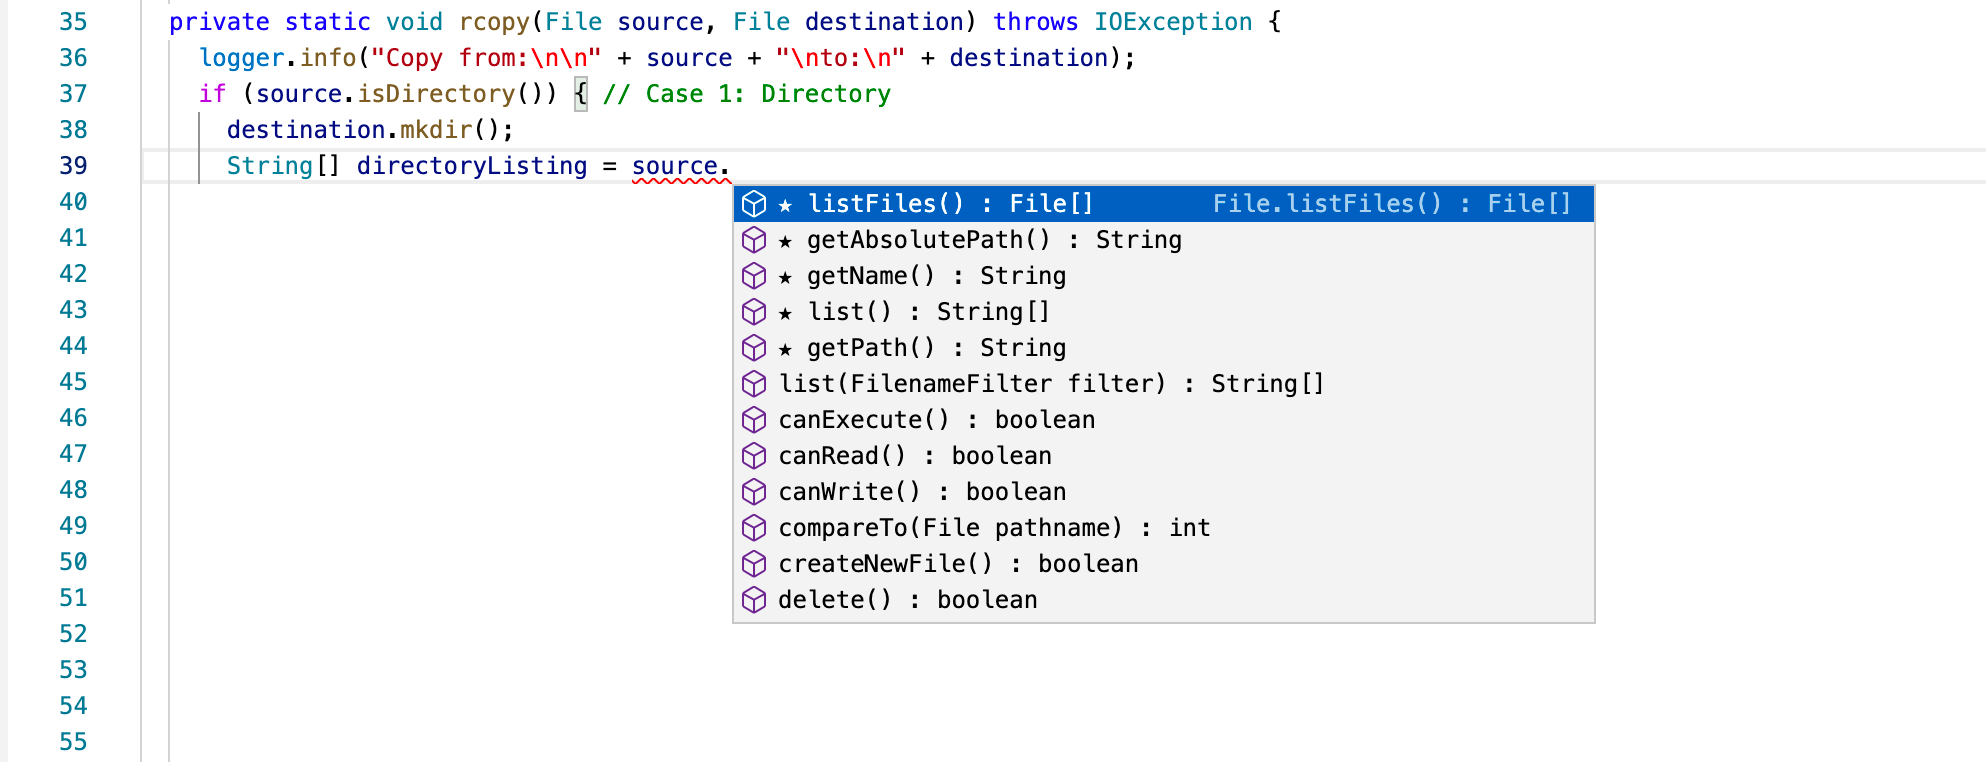Place cursor on the rcopy method name
1986x762 pixels.
coord(494,22)
